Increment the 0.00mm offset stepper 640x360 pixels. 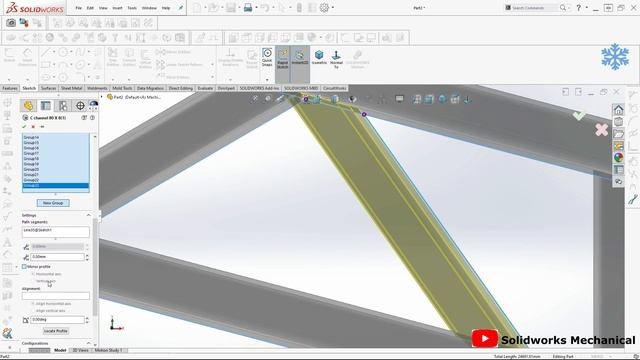(87, 255)
